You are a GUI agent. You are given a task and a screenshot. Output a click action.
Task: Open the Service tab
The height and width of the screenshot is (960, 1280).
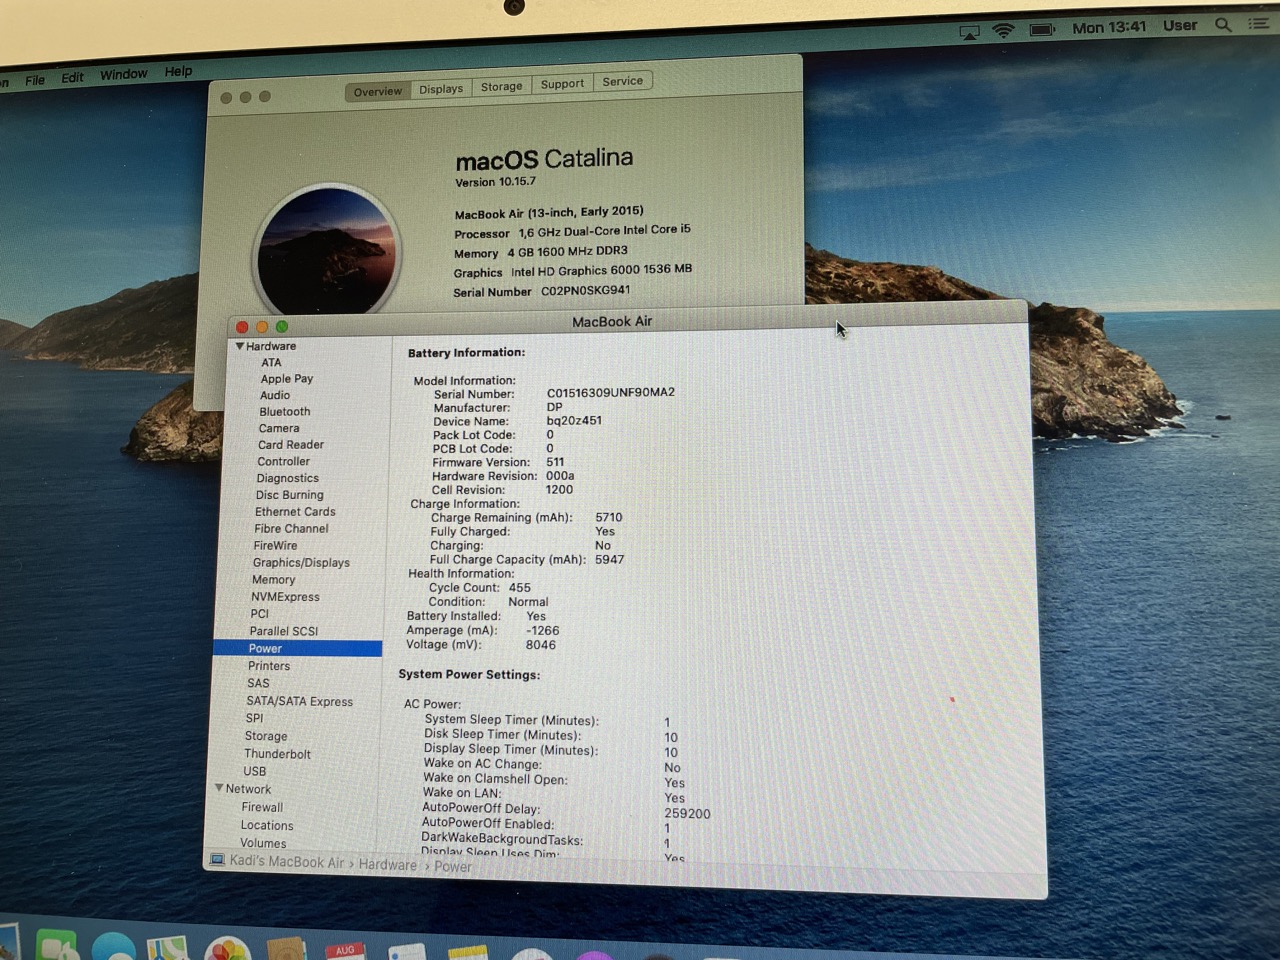[622, 81]
